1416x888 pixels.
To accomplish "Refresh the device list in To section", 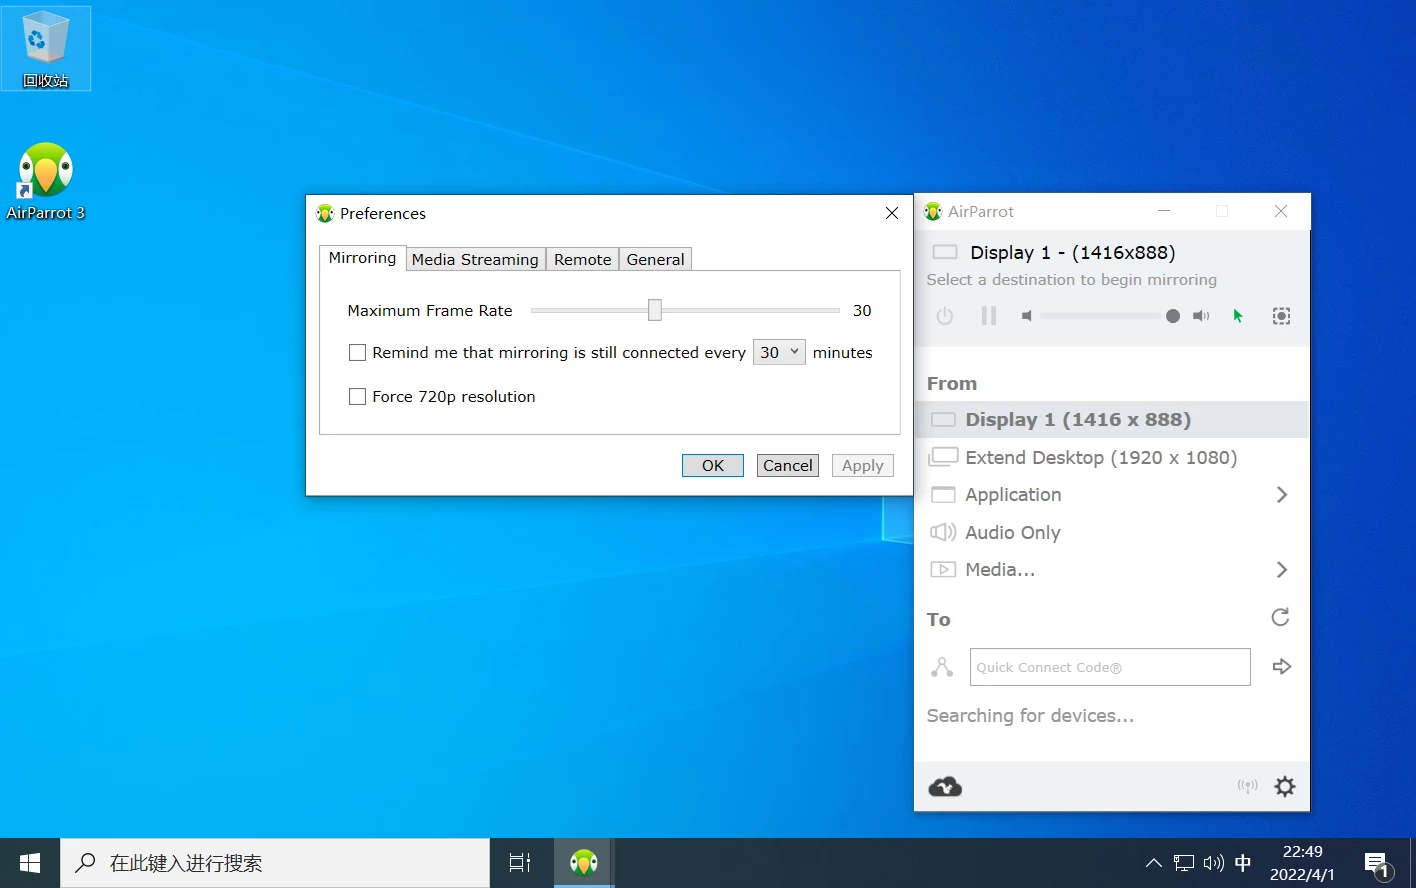I will pos(1280,618).
